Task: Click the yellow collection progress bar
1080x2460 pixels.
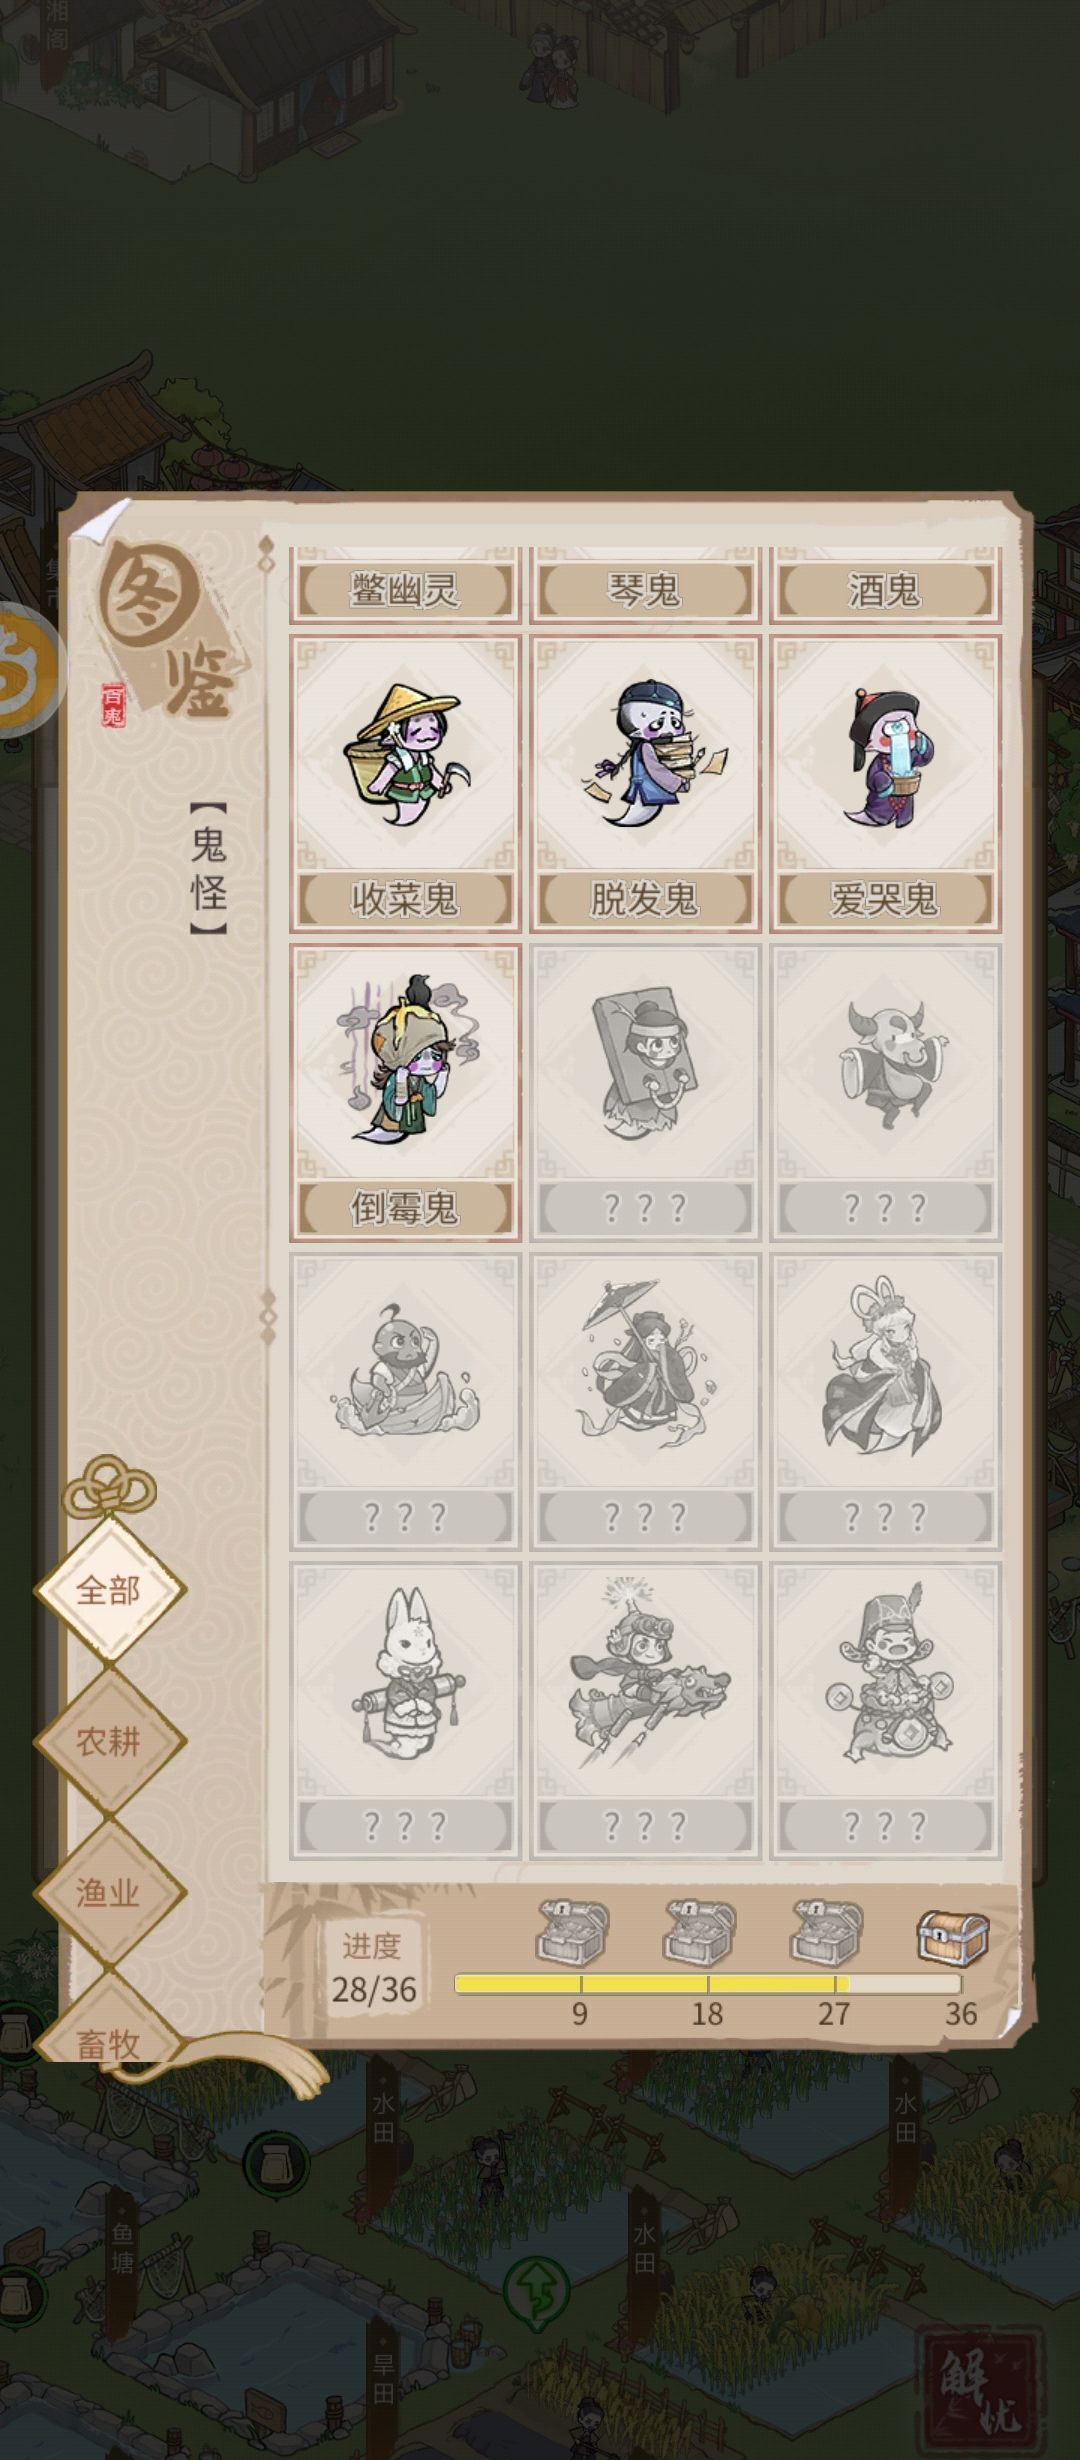Action: [x=708, y=1985]
